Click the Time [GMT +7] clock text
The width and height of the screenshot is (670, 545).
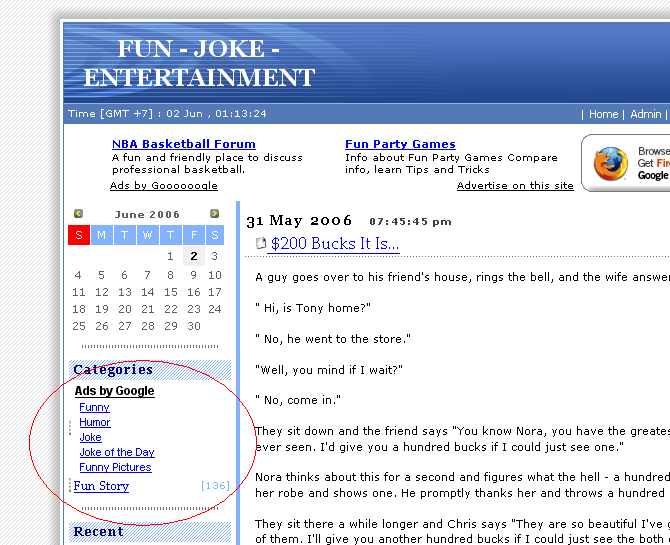pyautogui.click(x=167, y=114)
